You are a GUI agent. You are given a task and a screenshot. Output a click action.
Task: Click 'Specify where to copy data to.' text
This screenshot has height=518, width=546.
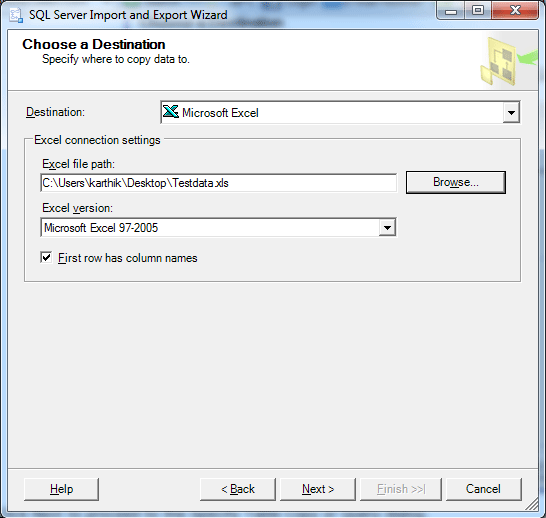pos(116,59)
